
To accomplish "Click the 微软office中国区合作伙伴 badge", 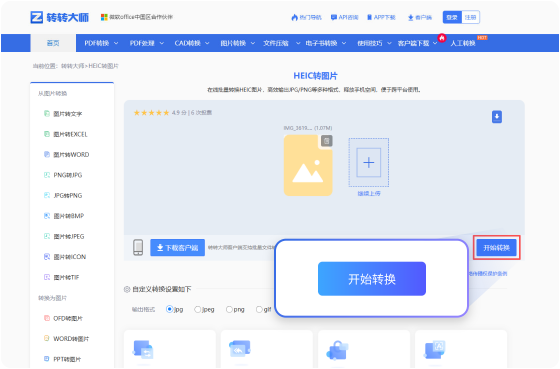I will (x=137, y=17).
